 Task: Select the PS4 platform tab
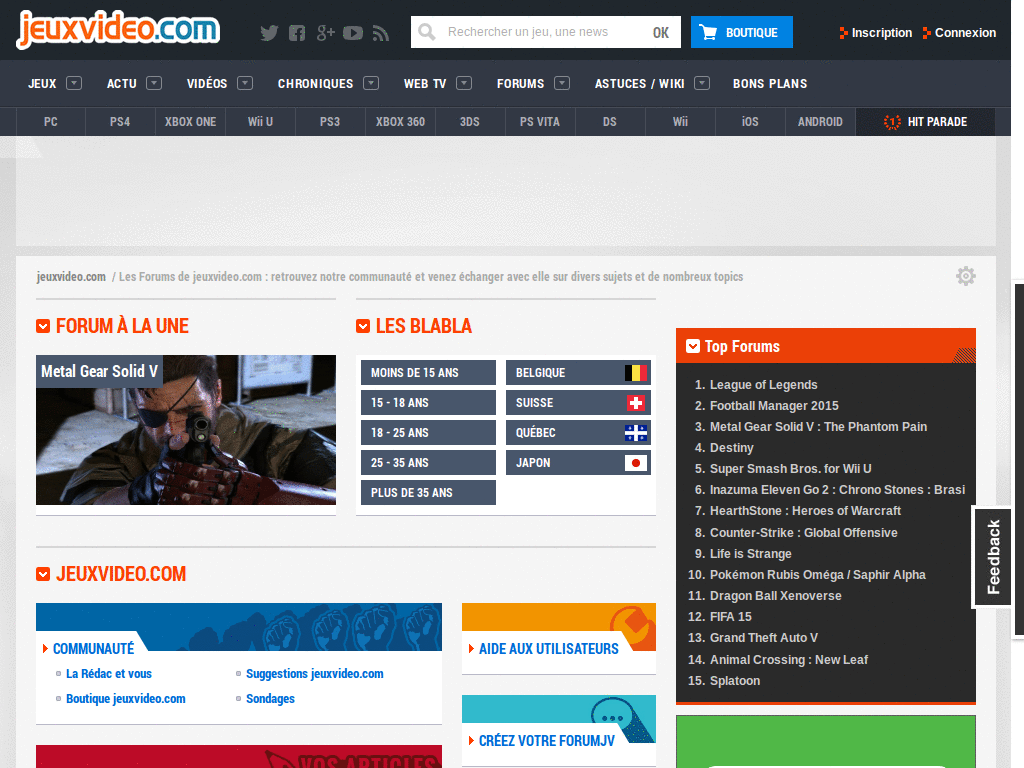pyautogui.click(x=120, y=121)
